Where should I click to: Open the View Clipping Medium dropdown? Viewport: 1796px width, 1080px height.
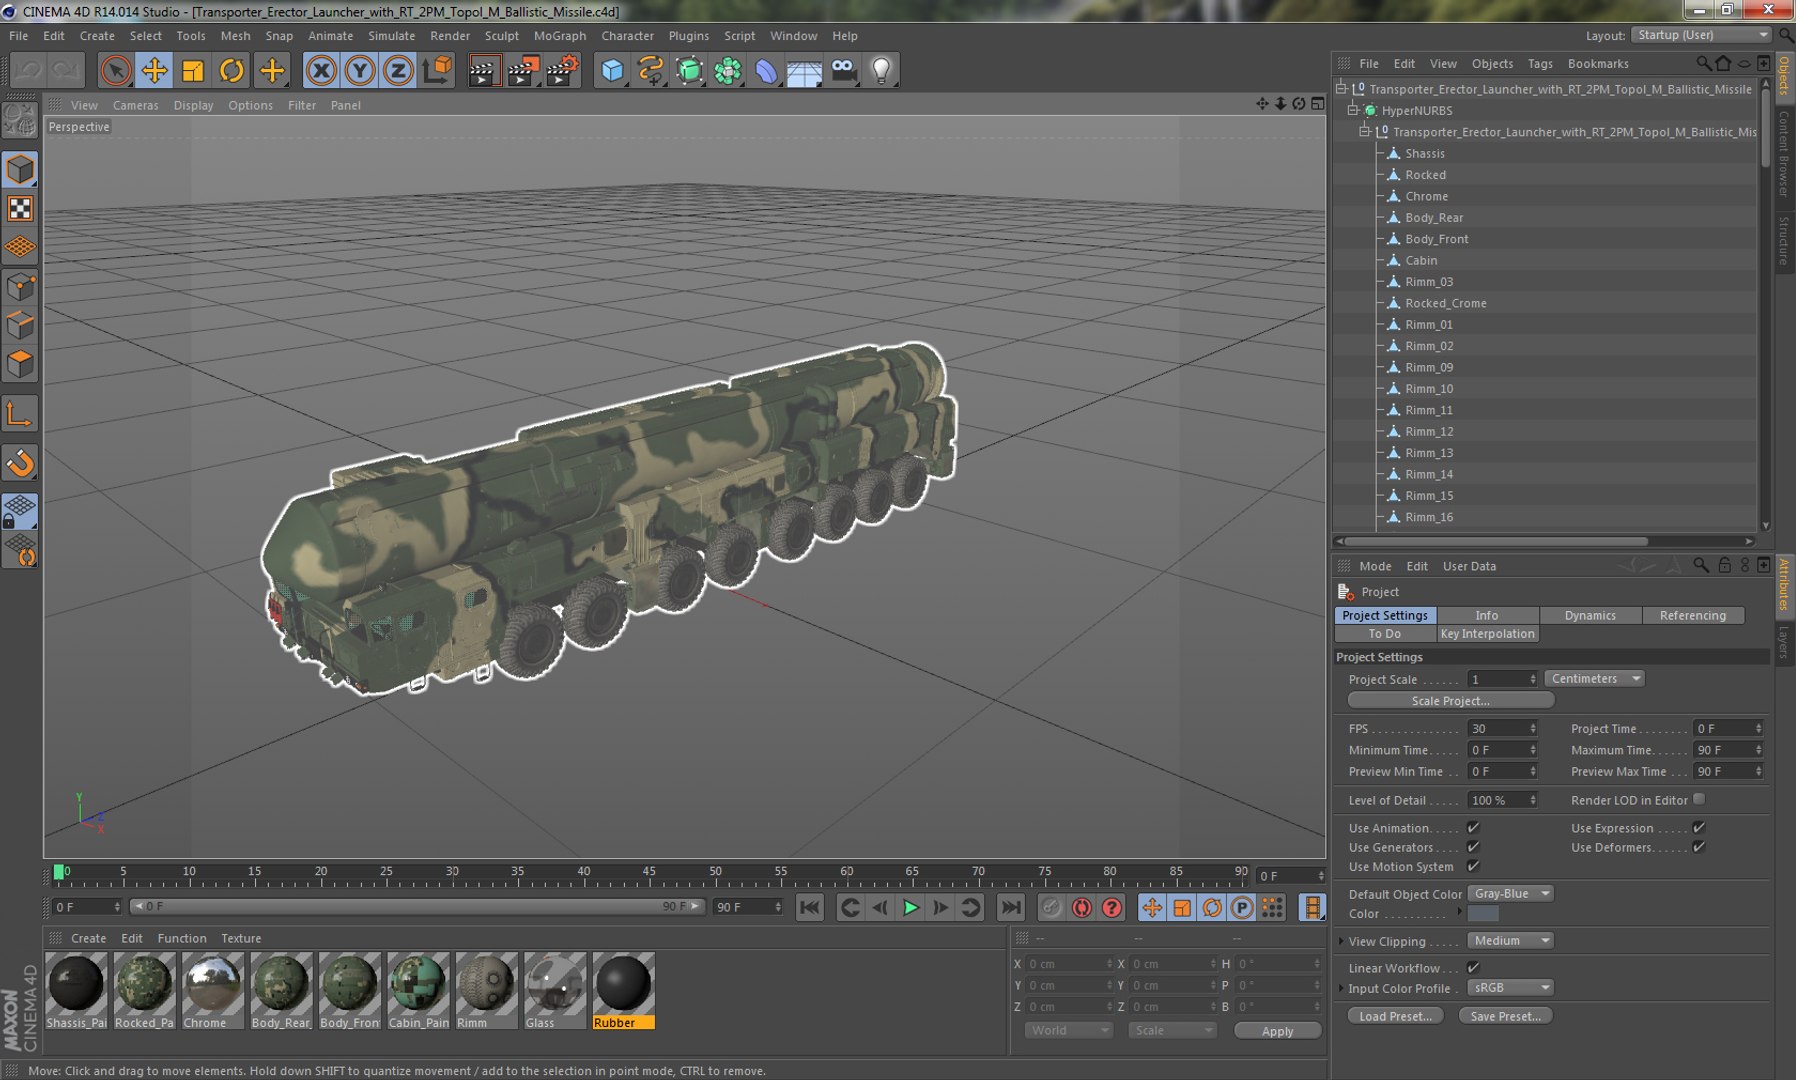[1510, 940]
